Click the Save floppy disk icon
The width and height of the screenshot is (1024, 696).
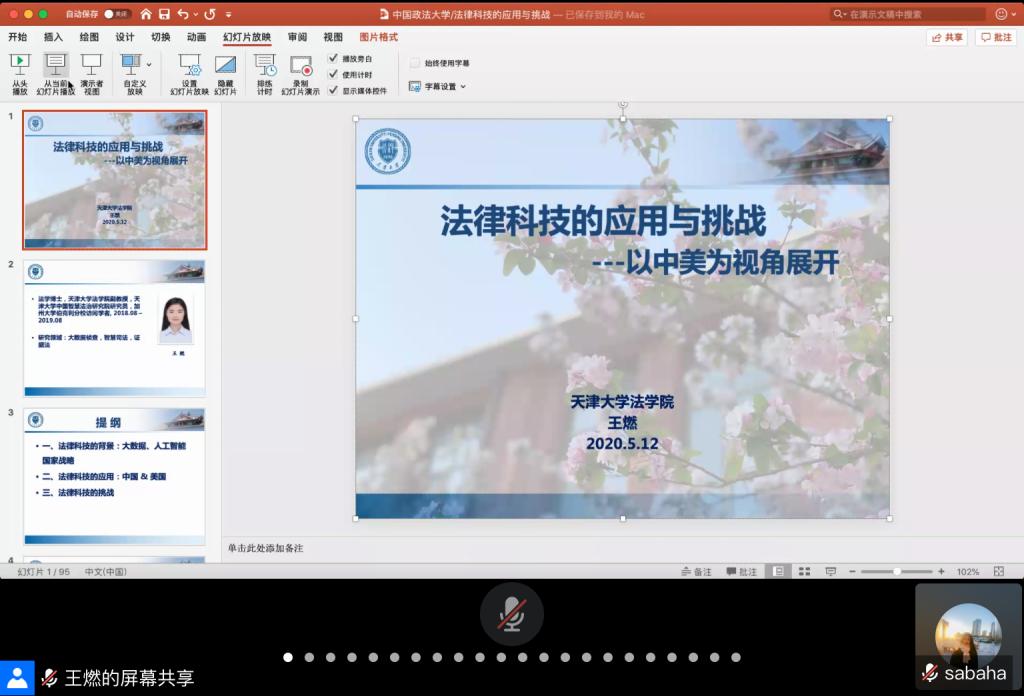point(165,14)
